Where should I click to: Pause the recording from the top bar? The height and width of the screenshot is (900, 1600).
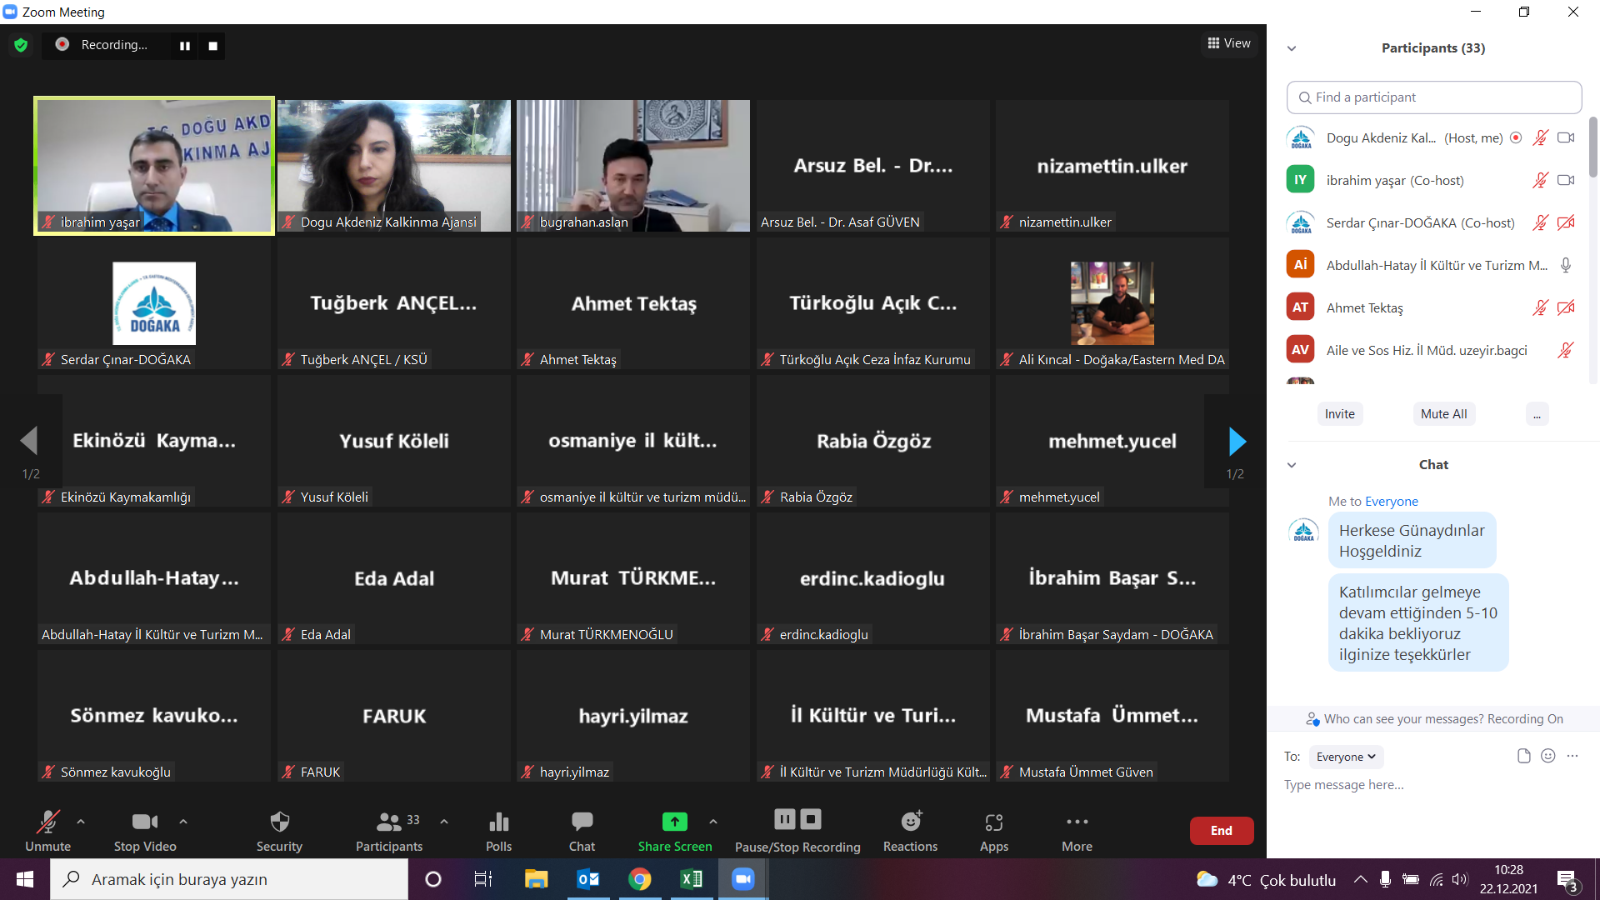point(185,46)
